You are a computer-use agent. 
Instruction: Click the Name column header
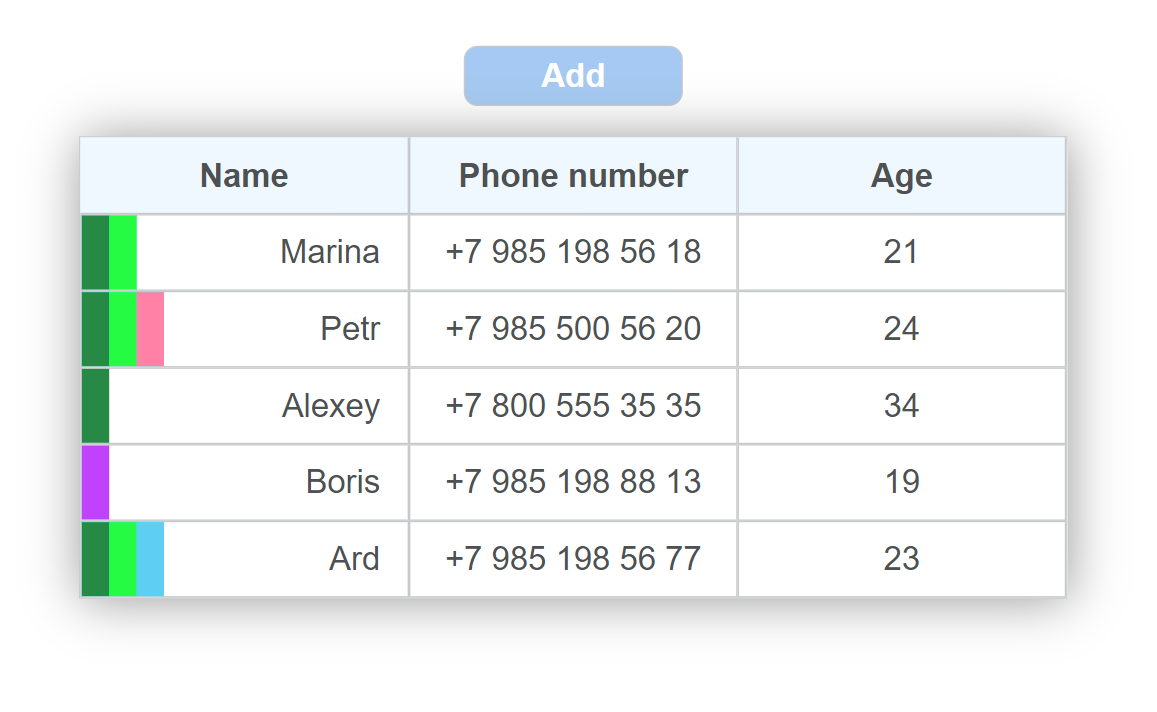(243, 175)
